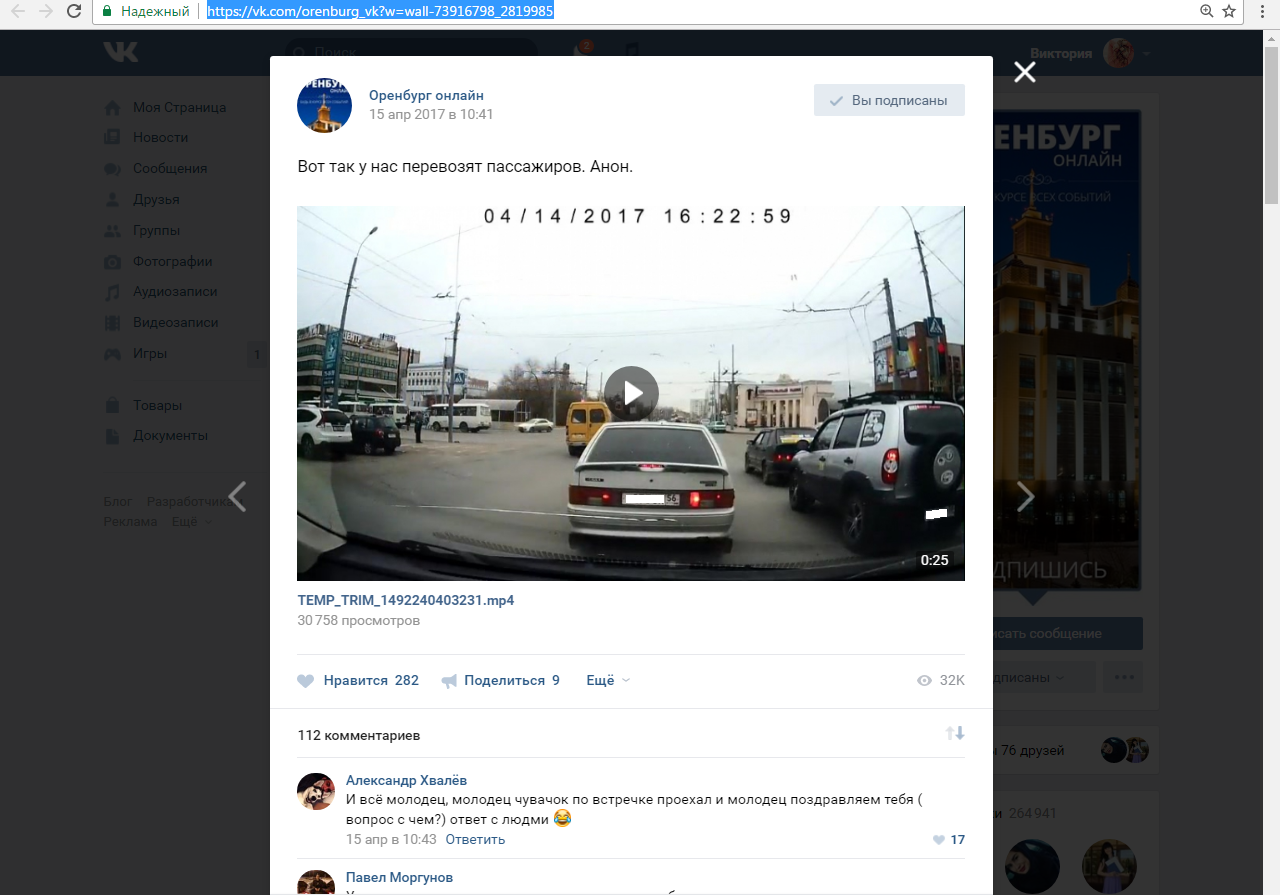Screen dimensions: 1280x895
Task: Close the post popup with the X icon
Action: [1024, 72]
